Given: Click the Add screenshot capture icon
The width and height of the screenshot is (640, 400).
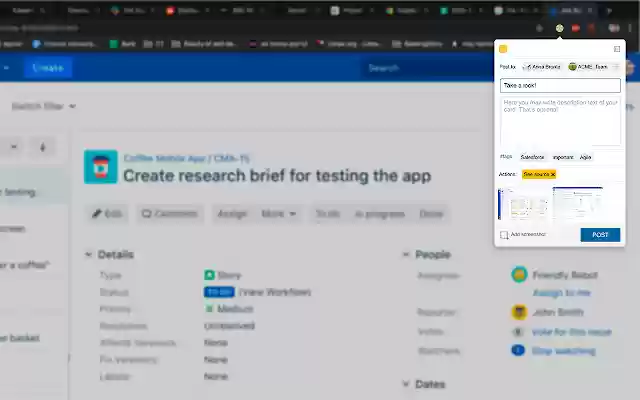Looking at the screenshot, I should (x=504, y=235).
